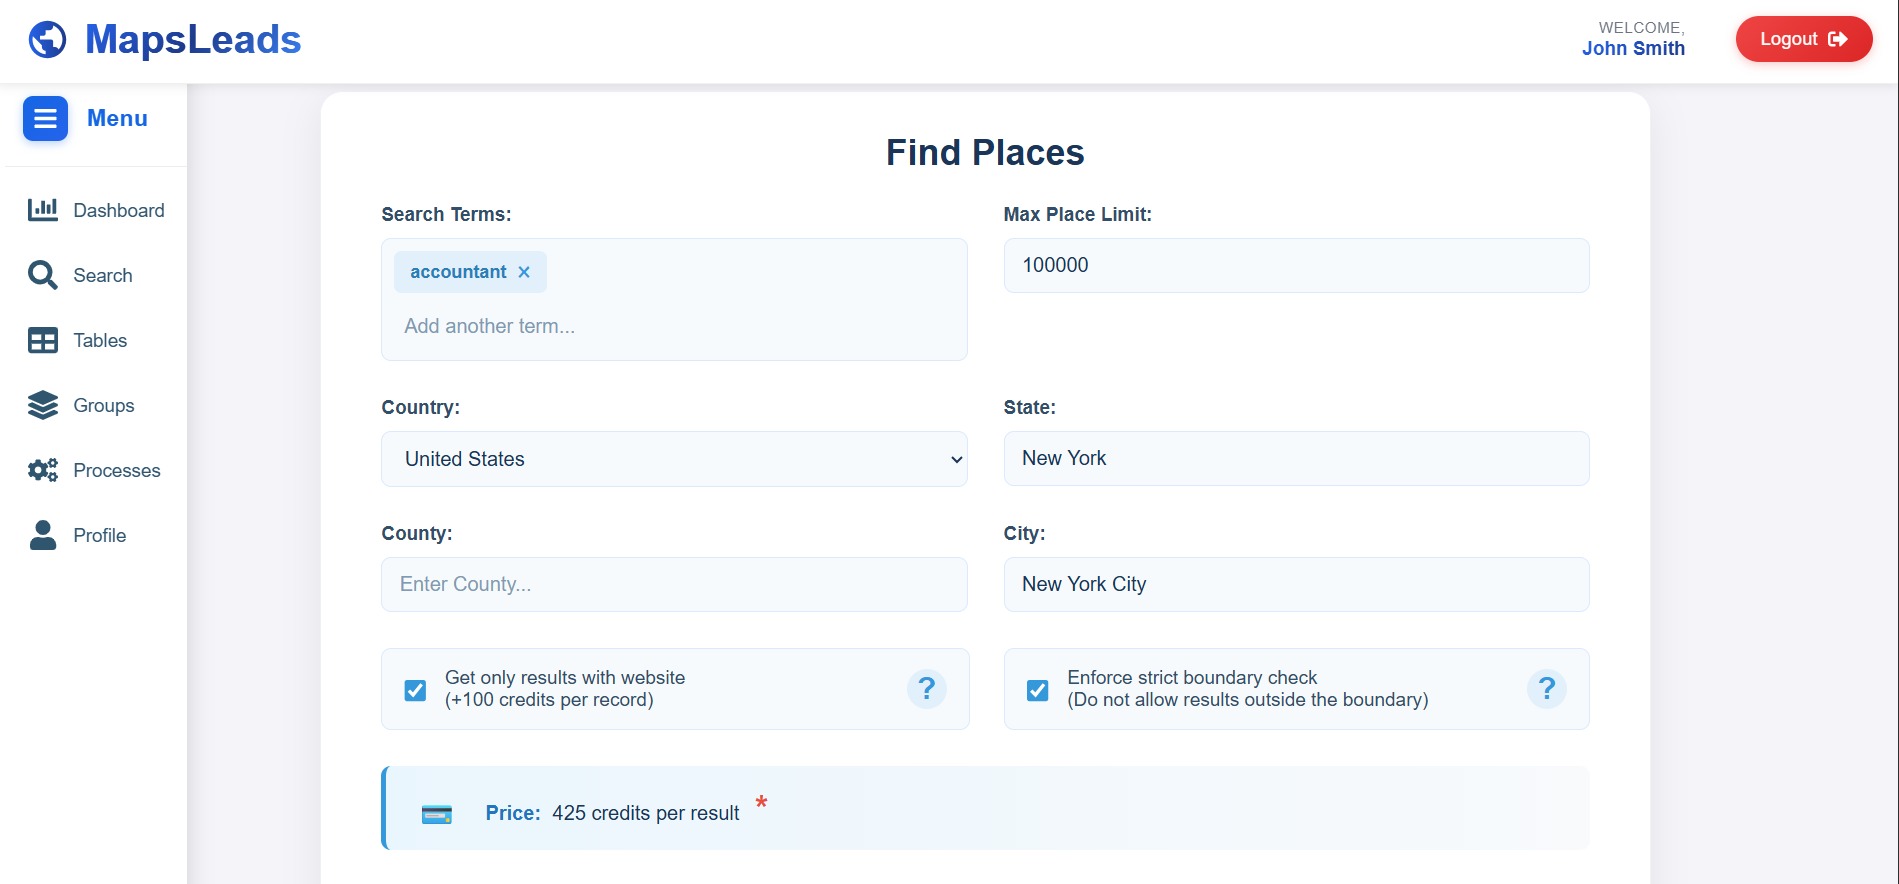Viewport: 1899px width, 884px height.
Task: Click the red Logout button
Action: pos(1804,39)
